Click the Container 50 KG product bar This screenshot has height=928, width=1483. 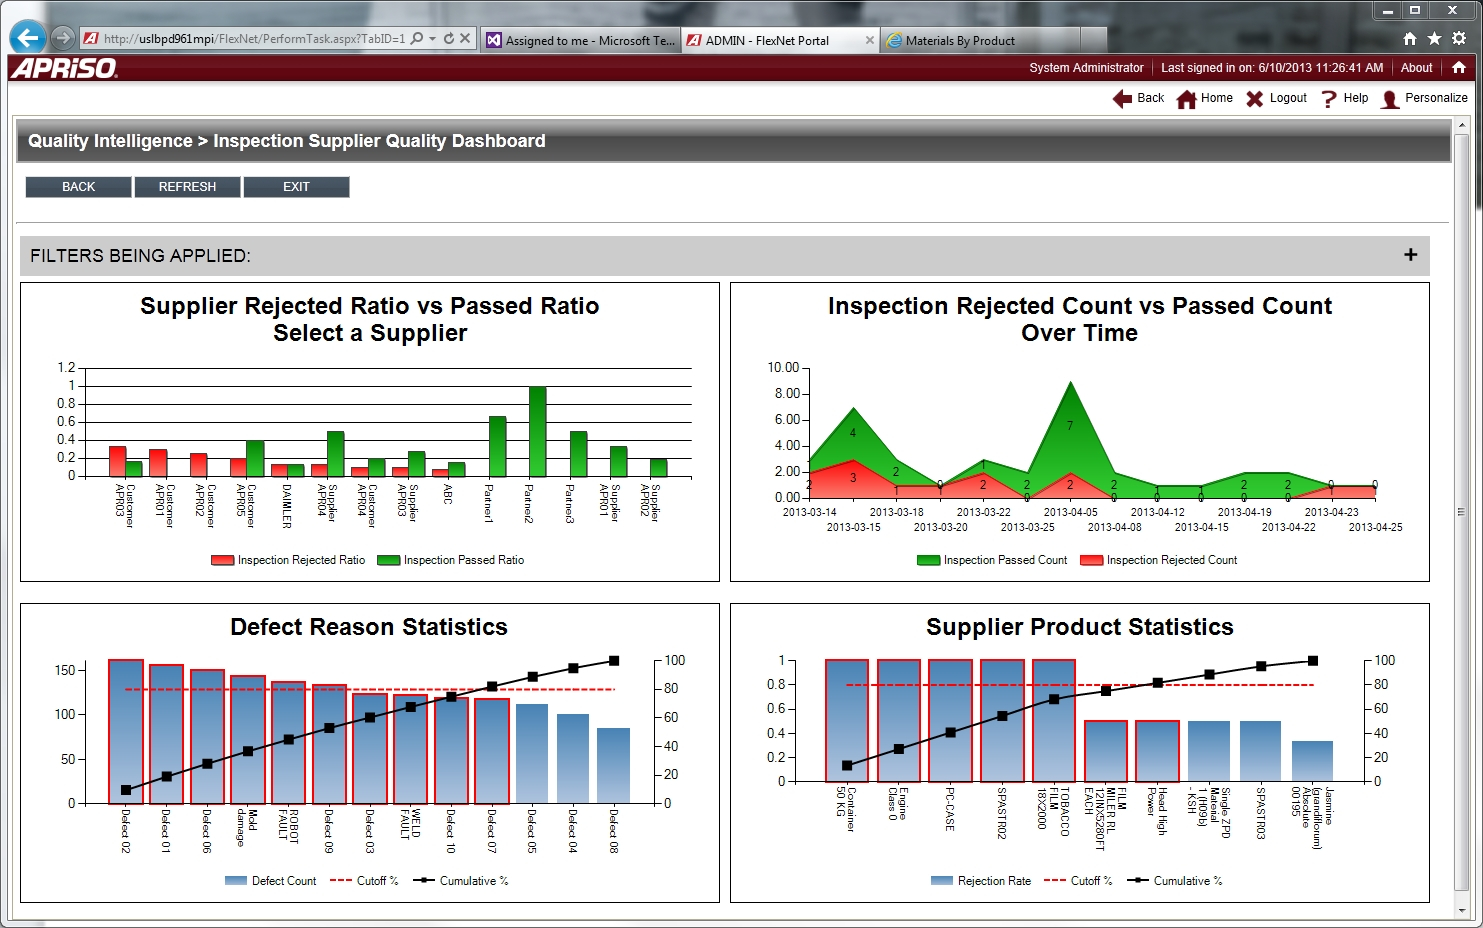847,720
